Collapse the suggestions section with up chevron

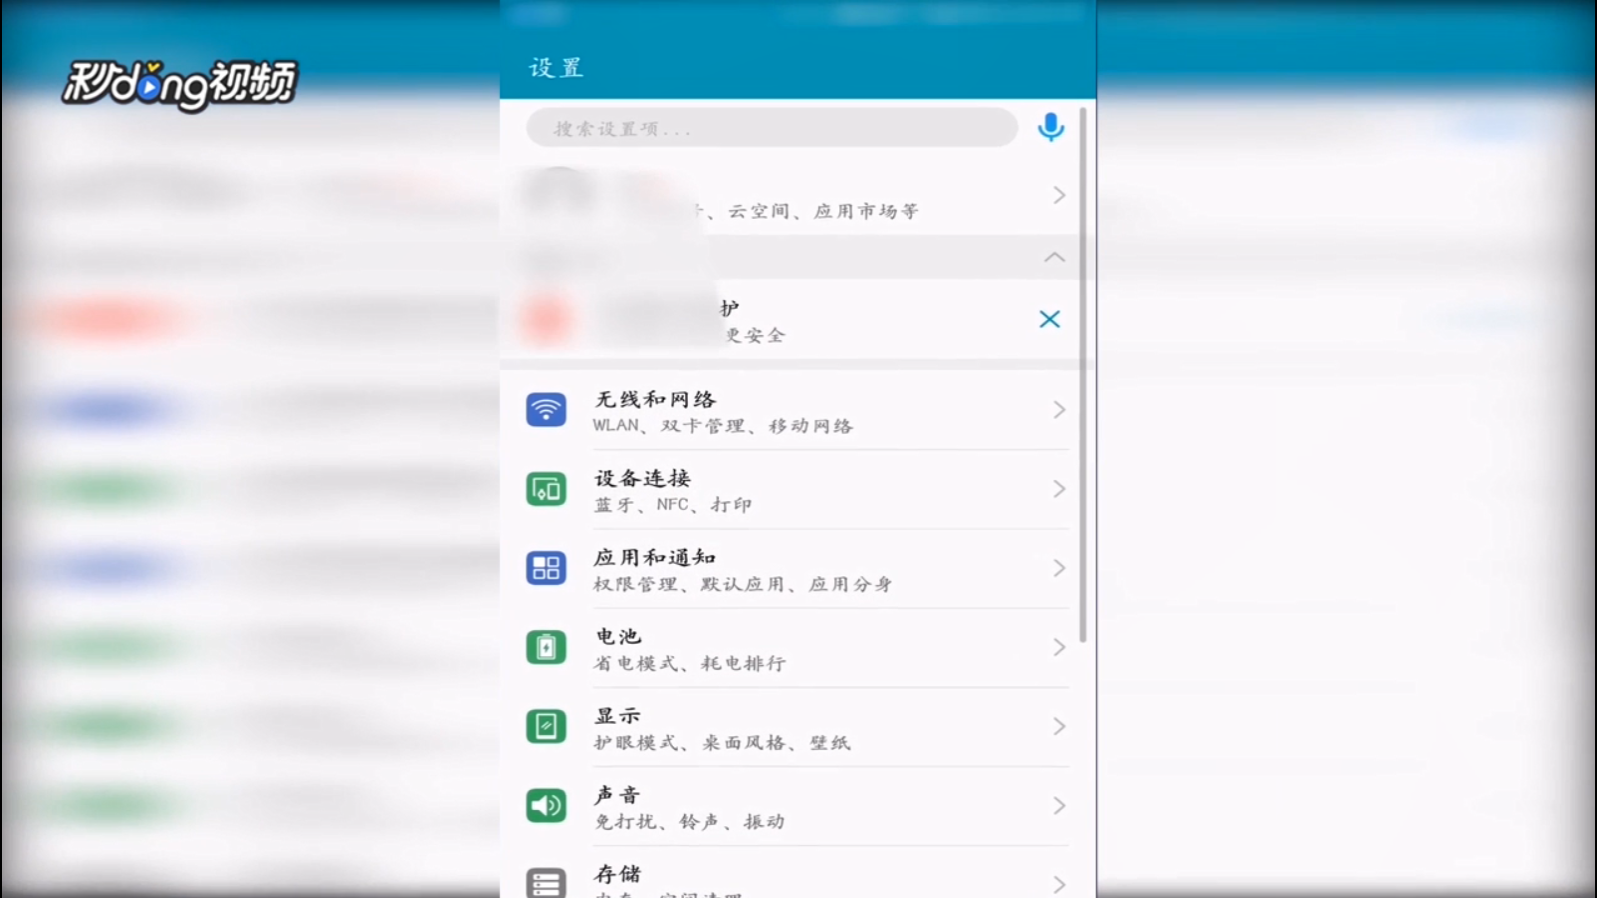click(x=1054, y=257)
